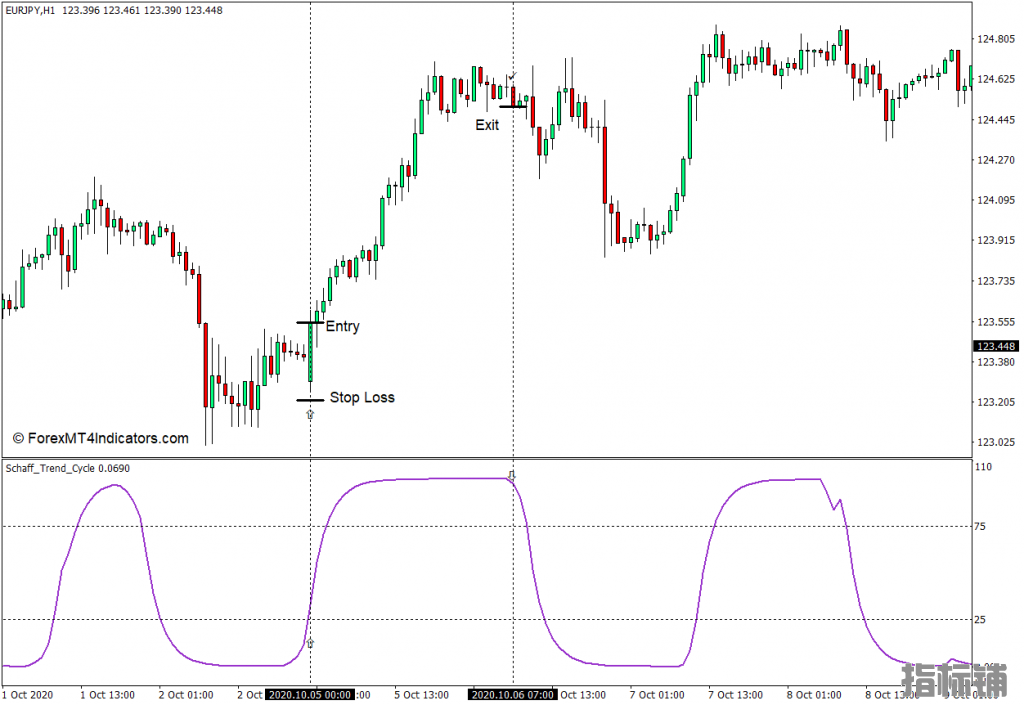Click the down arrow atop the indicator window
The height and width of the screenshot is (705, 1024).
(512, 475)
